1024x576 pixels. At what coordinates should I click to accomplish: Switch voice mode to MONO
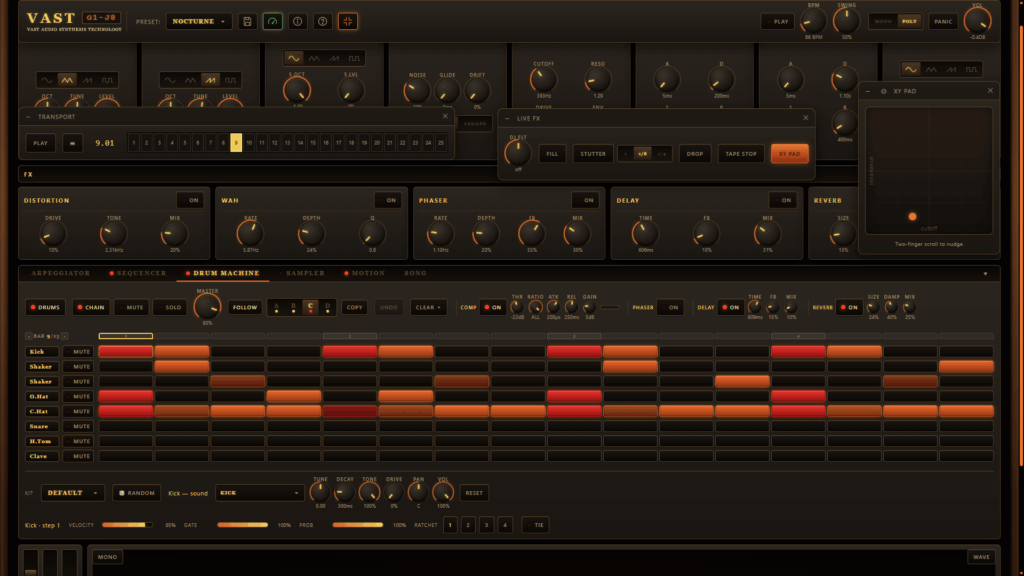(x=883, y=22)
